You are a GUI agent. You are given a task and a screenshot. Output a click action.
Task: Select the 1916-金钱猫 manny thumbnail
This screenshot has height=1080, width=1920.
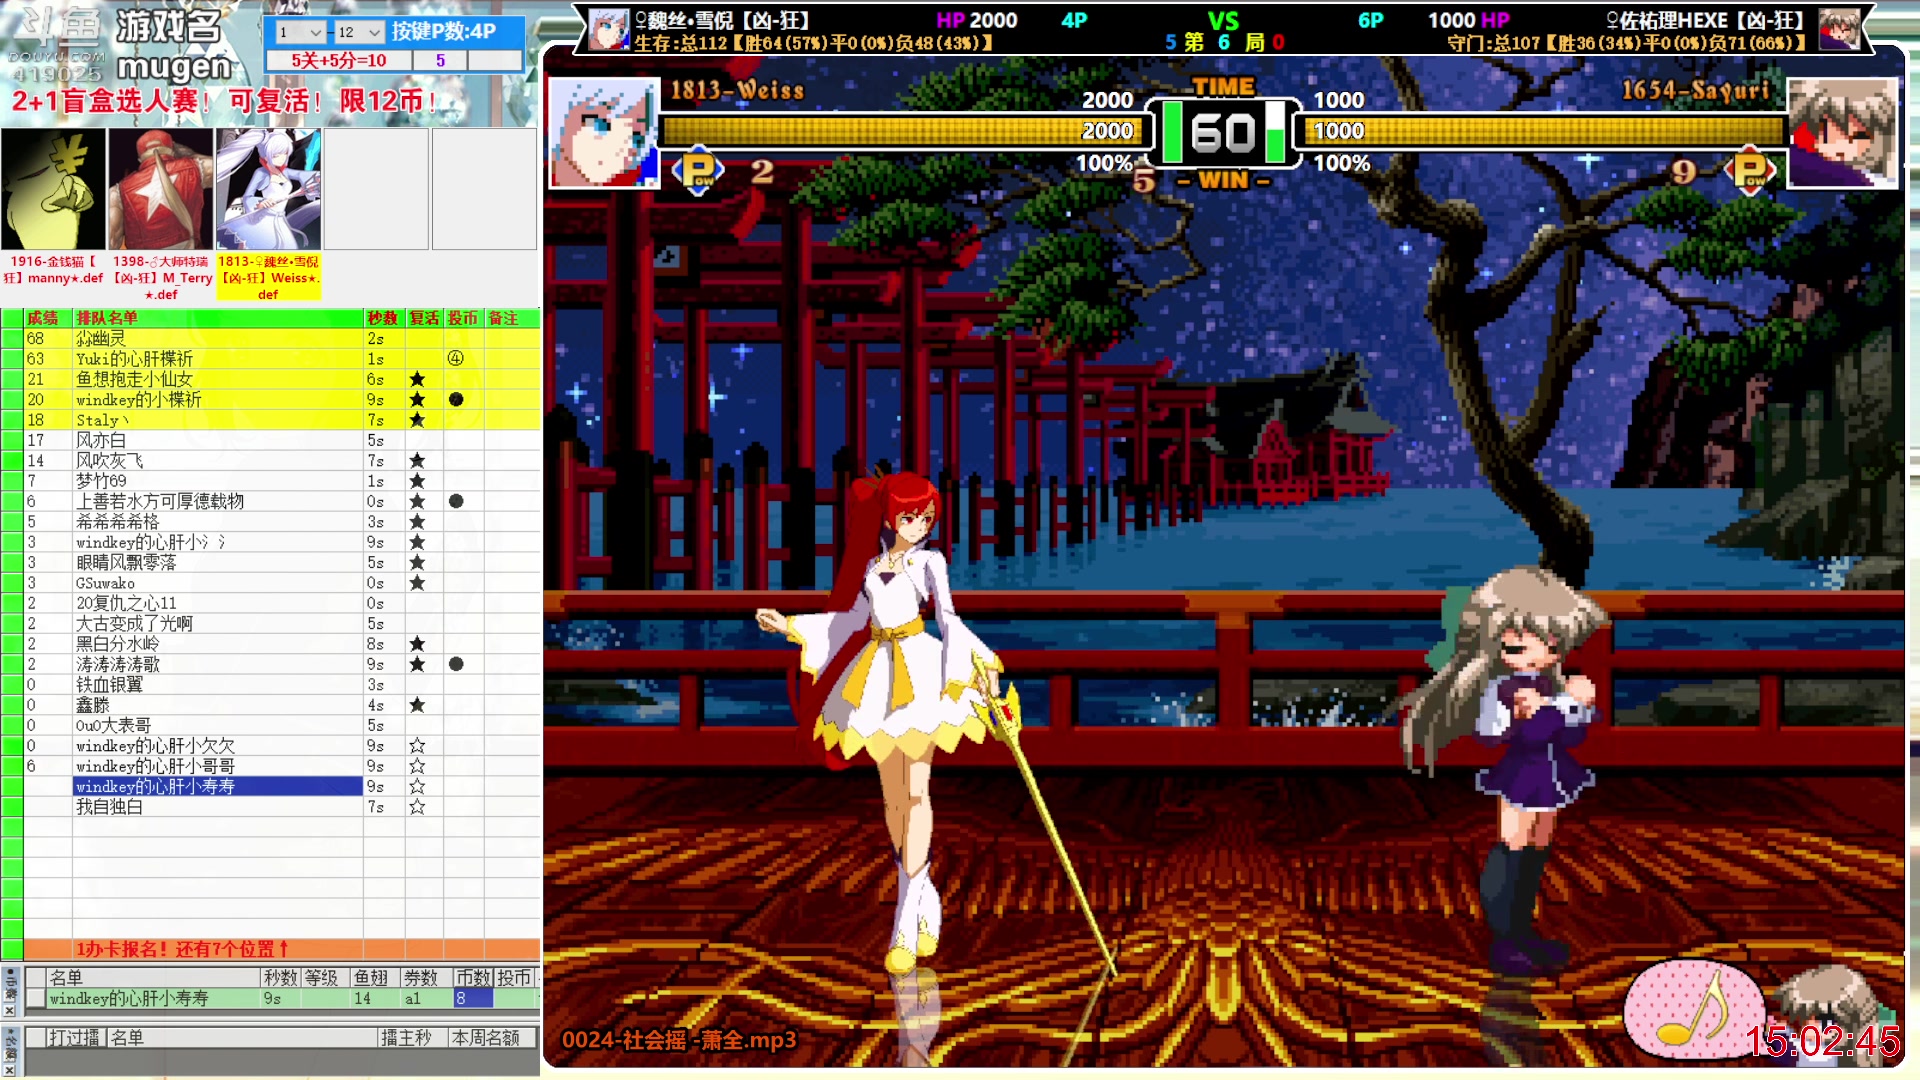[54, 189]
